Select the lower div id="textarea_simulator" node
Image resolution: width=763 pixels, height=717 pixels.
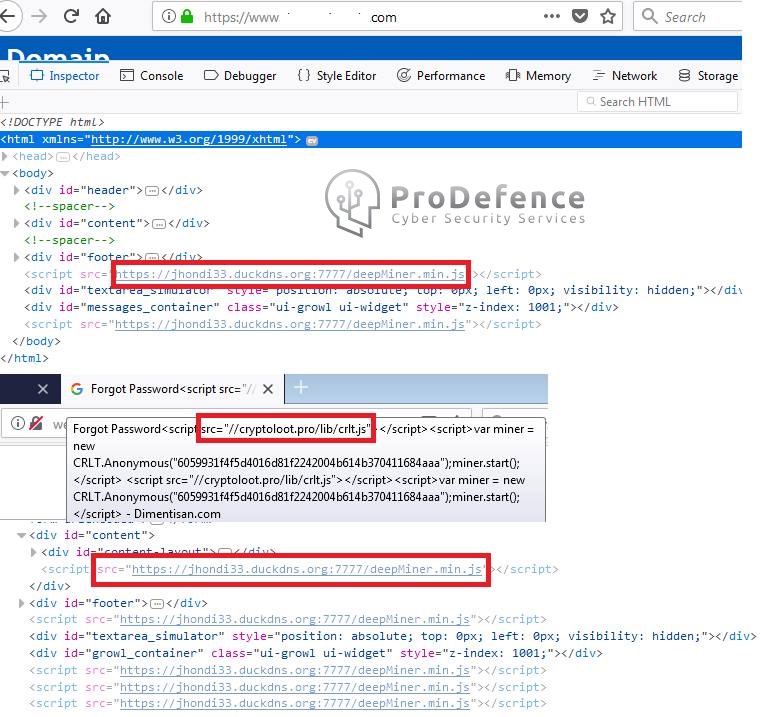[x=393, y=636]
